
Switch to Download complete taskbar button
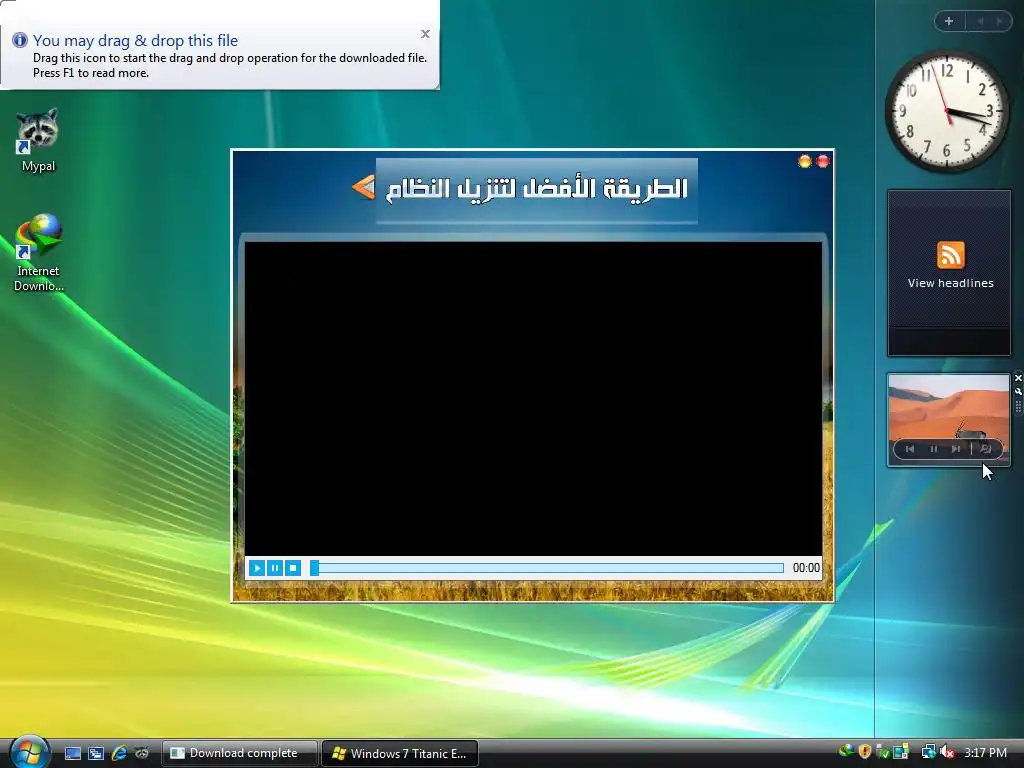pyautogui.click(x=239, y=753)
